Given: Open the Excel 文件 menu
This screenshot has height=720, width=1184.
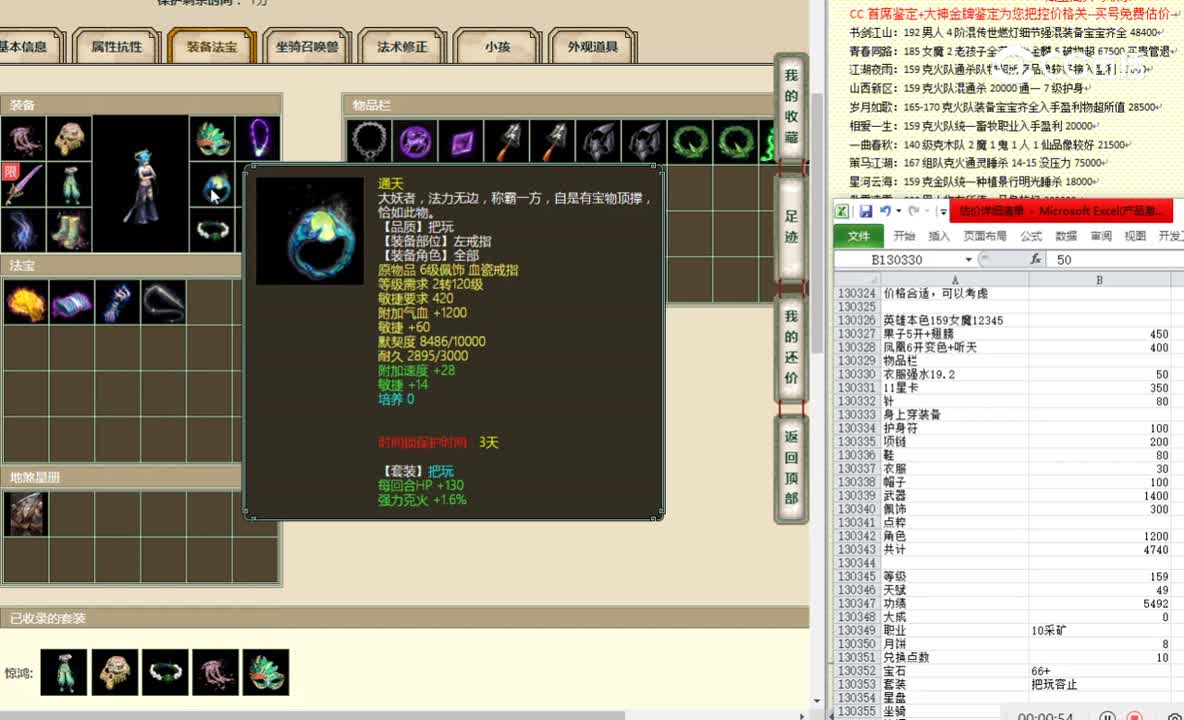Looking at the screenshot, I should pyautogui.click(x=859, y=236).
